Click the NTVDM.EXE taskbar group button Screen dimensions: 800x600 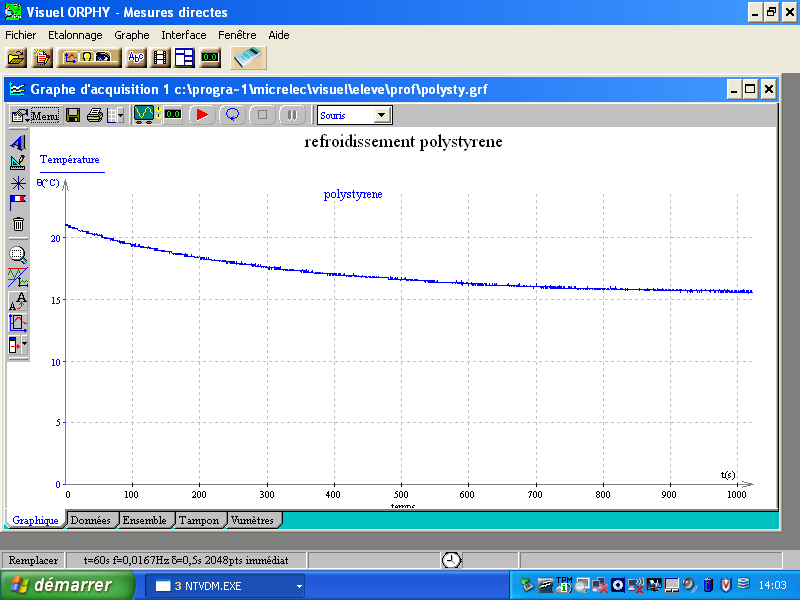(x=224, y=586)
